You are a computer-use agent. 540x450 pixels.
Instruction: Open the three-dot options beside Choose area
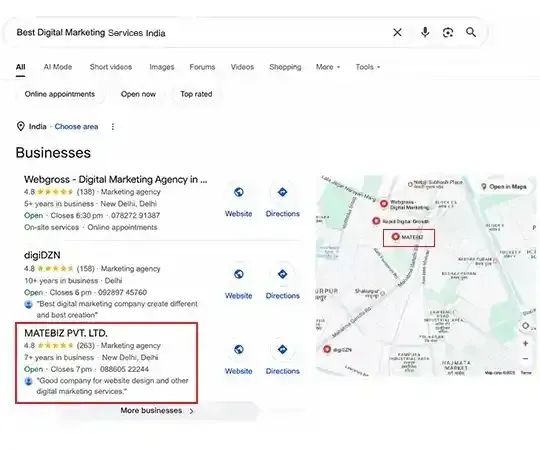click(x=113, y=127)
